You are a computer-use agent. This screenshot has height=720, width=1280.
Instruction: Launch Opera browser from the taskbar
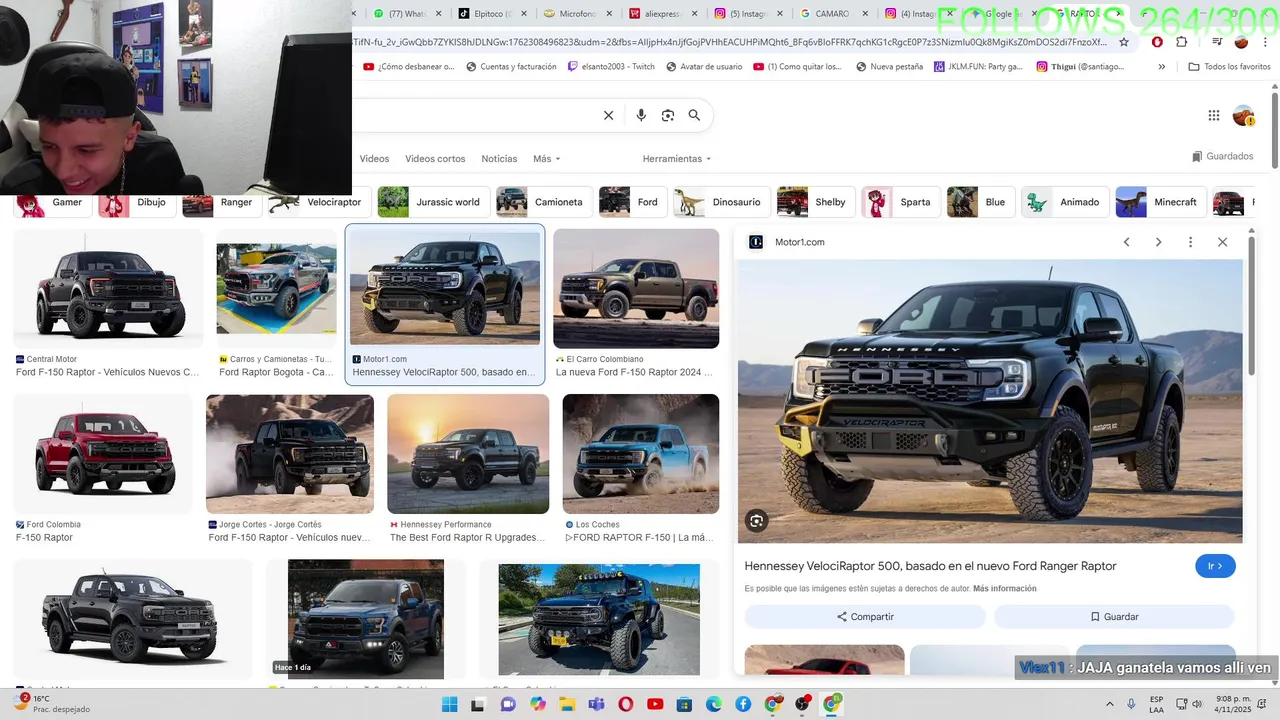point(626,704)
